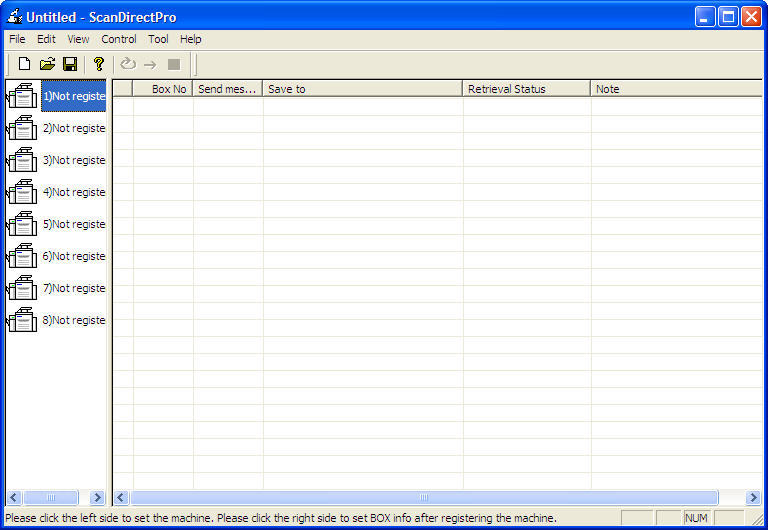
Task: Select machine 1 Not registered icon
Action: click(22, 97)
